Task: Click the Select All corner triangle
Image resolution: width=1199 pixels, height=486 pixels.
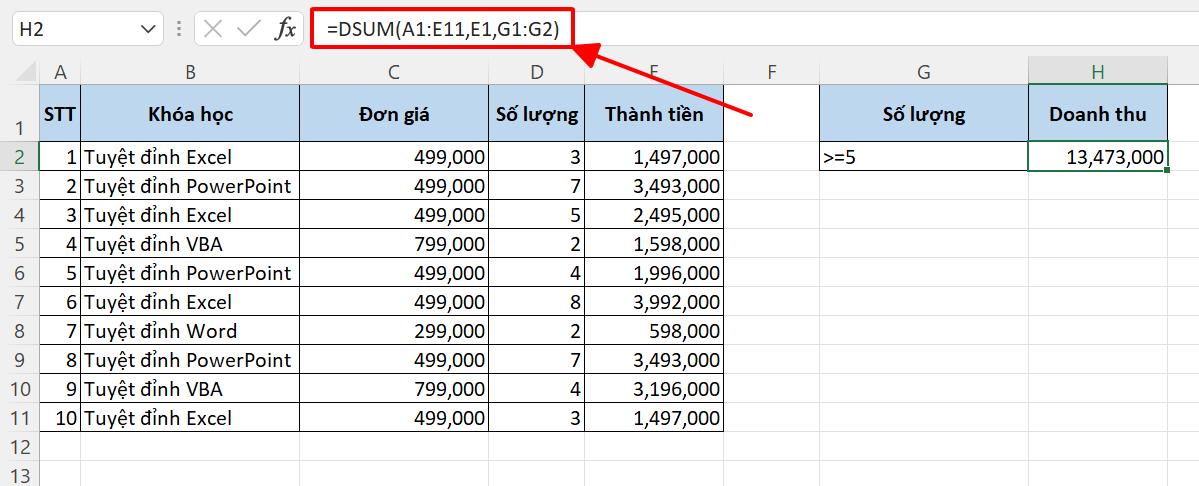Action: pyautogui.click(x=26, y=73)
